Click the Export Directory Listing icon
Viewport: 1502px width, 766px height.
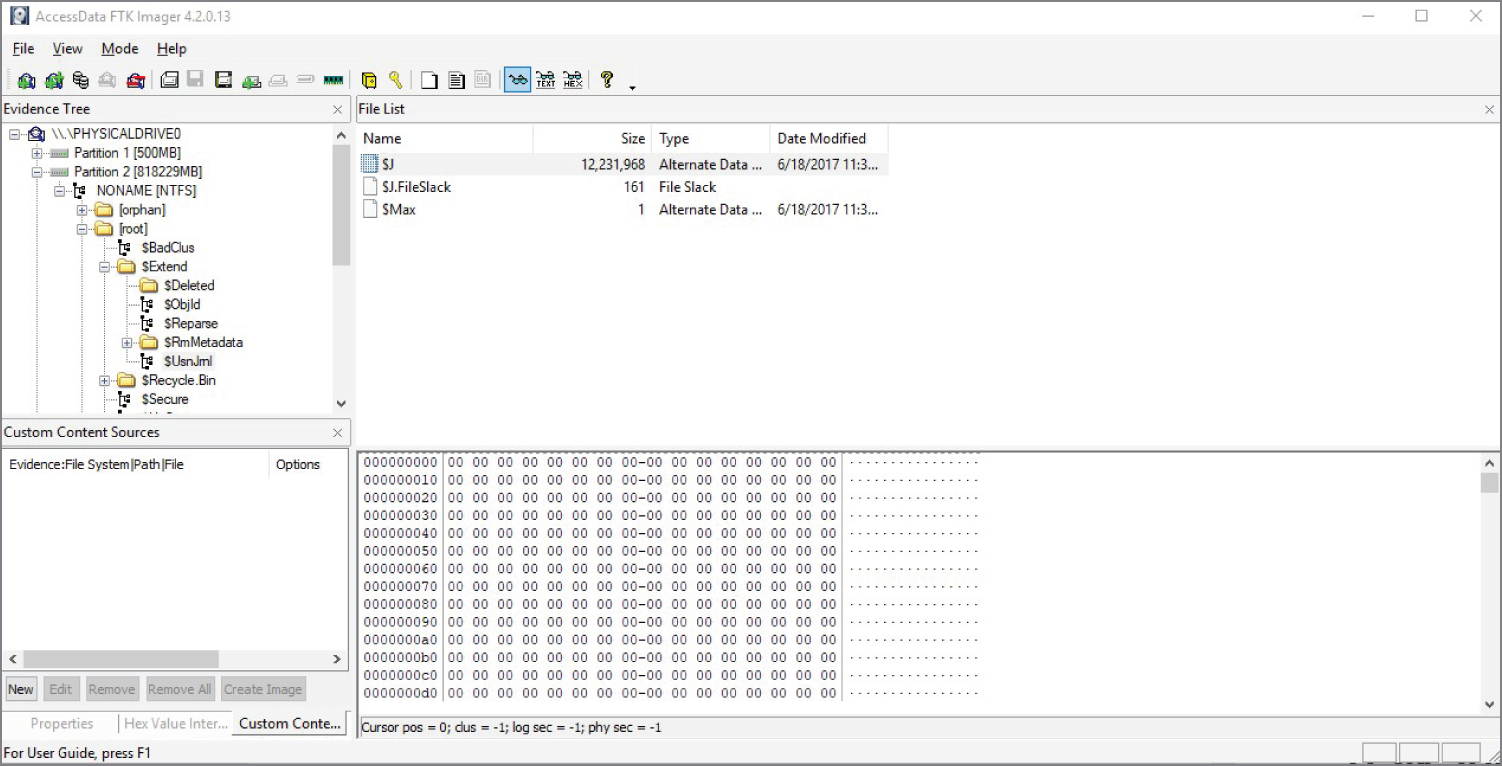point(483,80)
